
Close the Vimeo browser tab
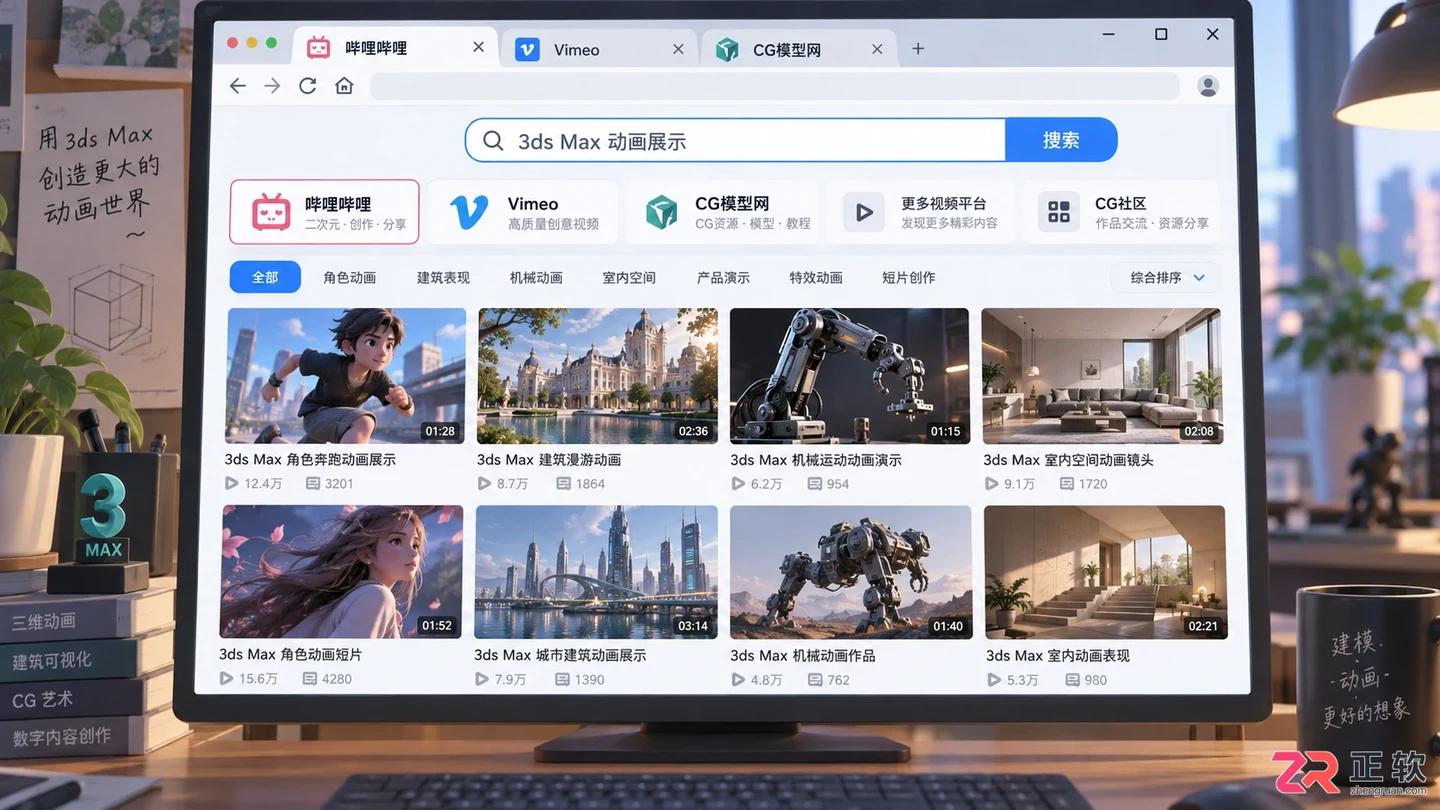click(678, 49)
